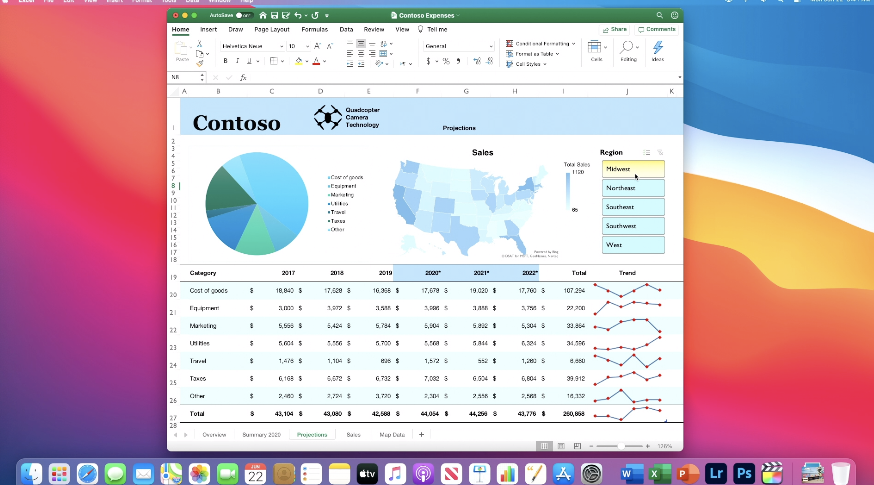Click the increase indent icon
874x485 pixels.
tap(361, 65)
